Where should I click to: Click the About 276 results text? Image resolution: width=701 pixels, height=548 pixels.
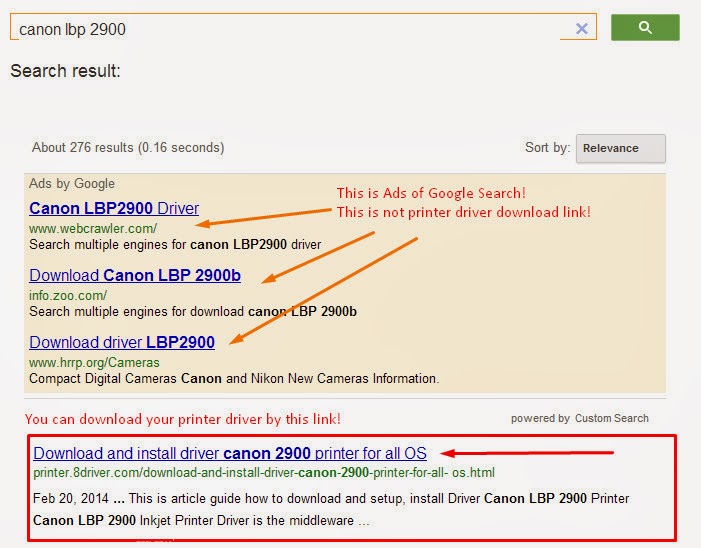[x=128, y=148]
